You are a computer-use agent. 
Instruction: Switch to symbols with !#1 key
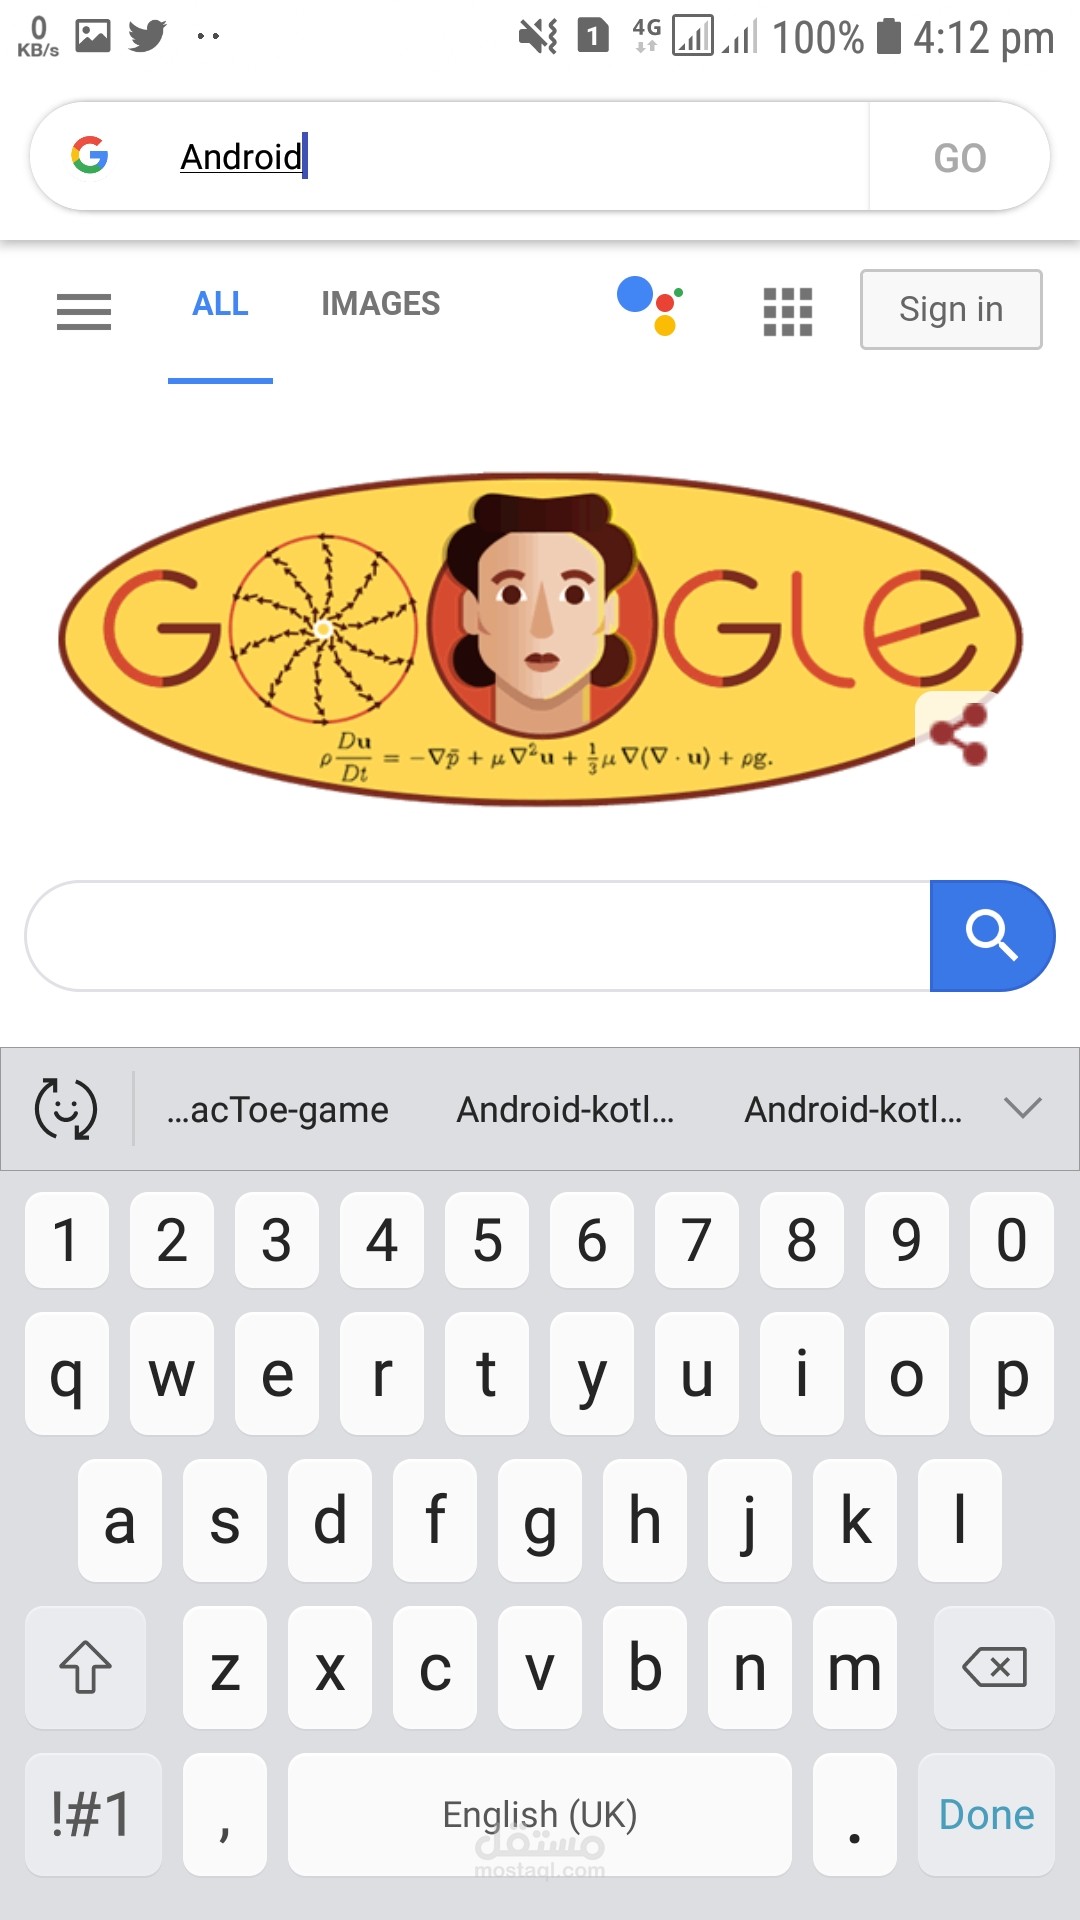coord(93,1814)
